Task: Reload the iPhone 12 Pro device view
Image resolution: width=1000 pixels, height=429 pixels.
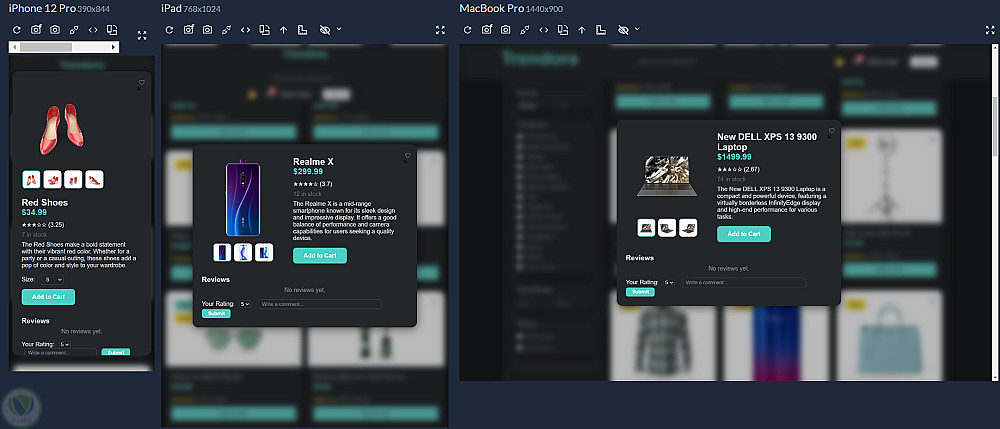Action: [x=17, y=30]
